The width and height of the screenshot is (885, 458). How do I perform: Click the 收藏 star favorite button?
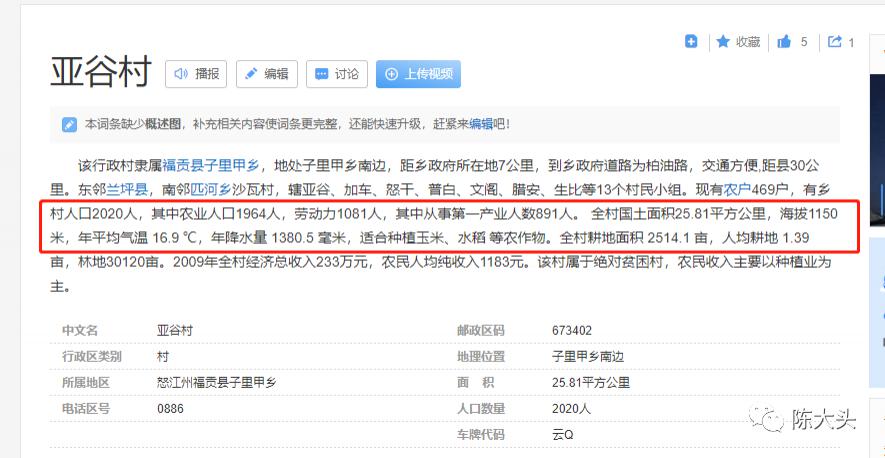coord(738,42)
